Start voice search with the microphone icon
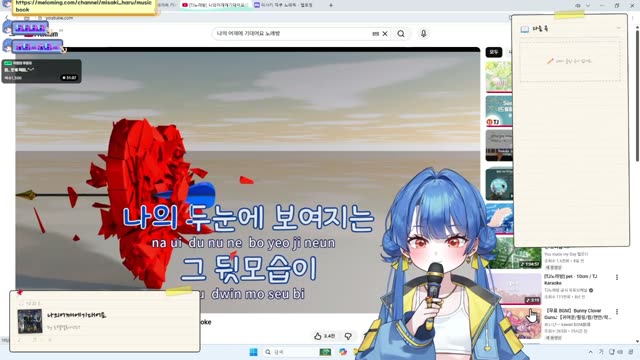640x360 pixels. tap(423, 34)
